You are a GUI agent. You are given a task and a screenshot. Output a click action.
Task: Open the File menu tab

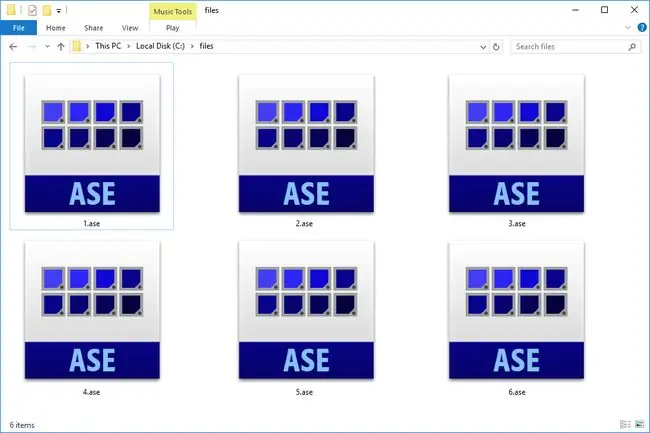19,28
